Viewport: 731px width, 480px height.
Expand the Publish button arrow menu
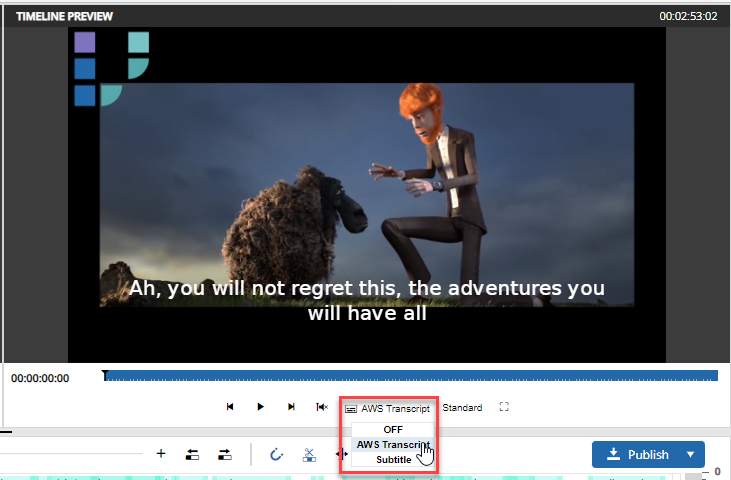(x=690, y=454)
